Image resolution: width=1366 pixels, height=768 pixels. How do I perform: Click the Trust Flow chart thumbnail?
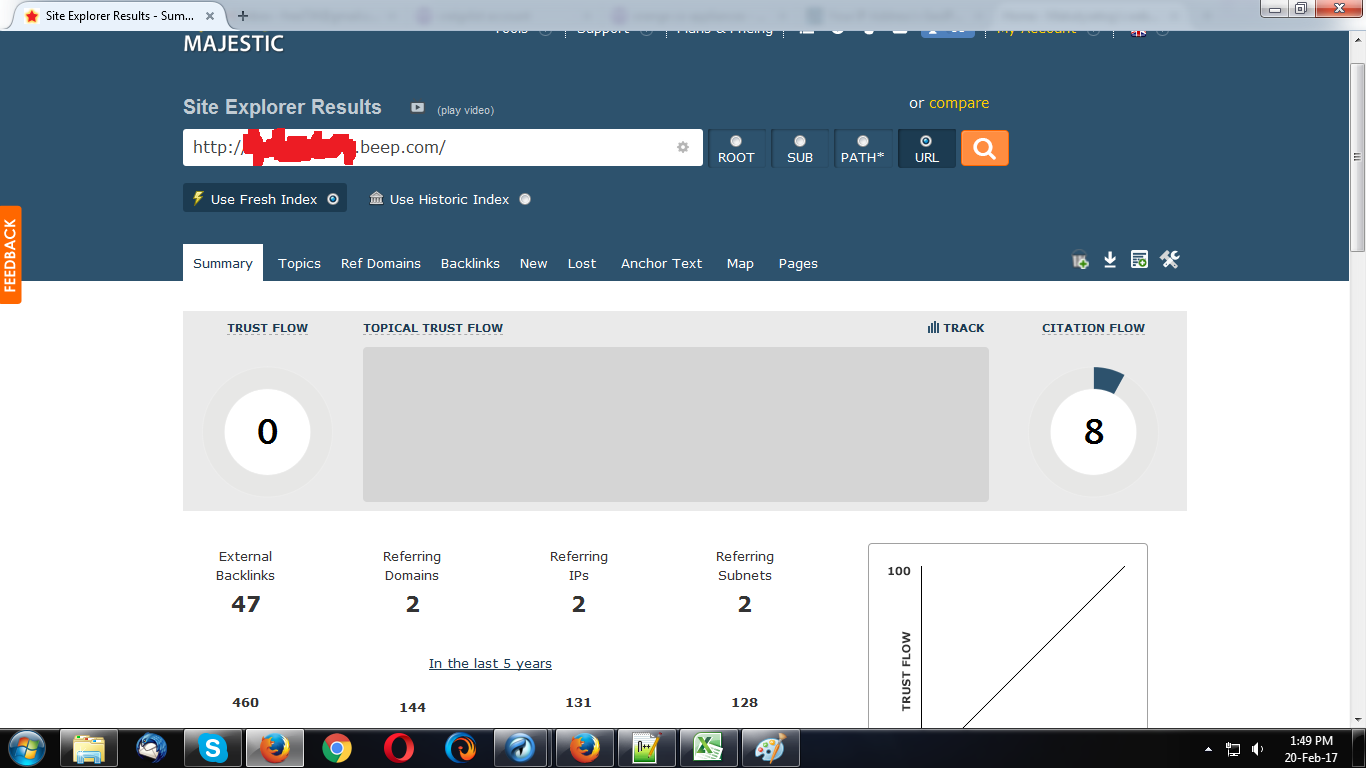[x=1008, y=636]
